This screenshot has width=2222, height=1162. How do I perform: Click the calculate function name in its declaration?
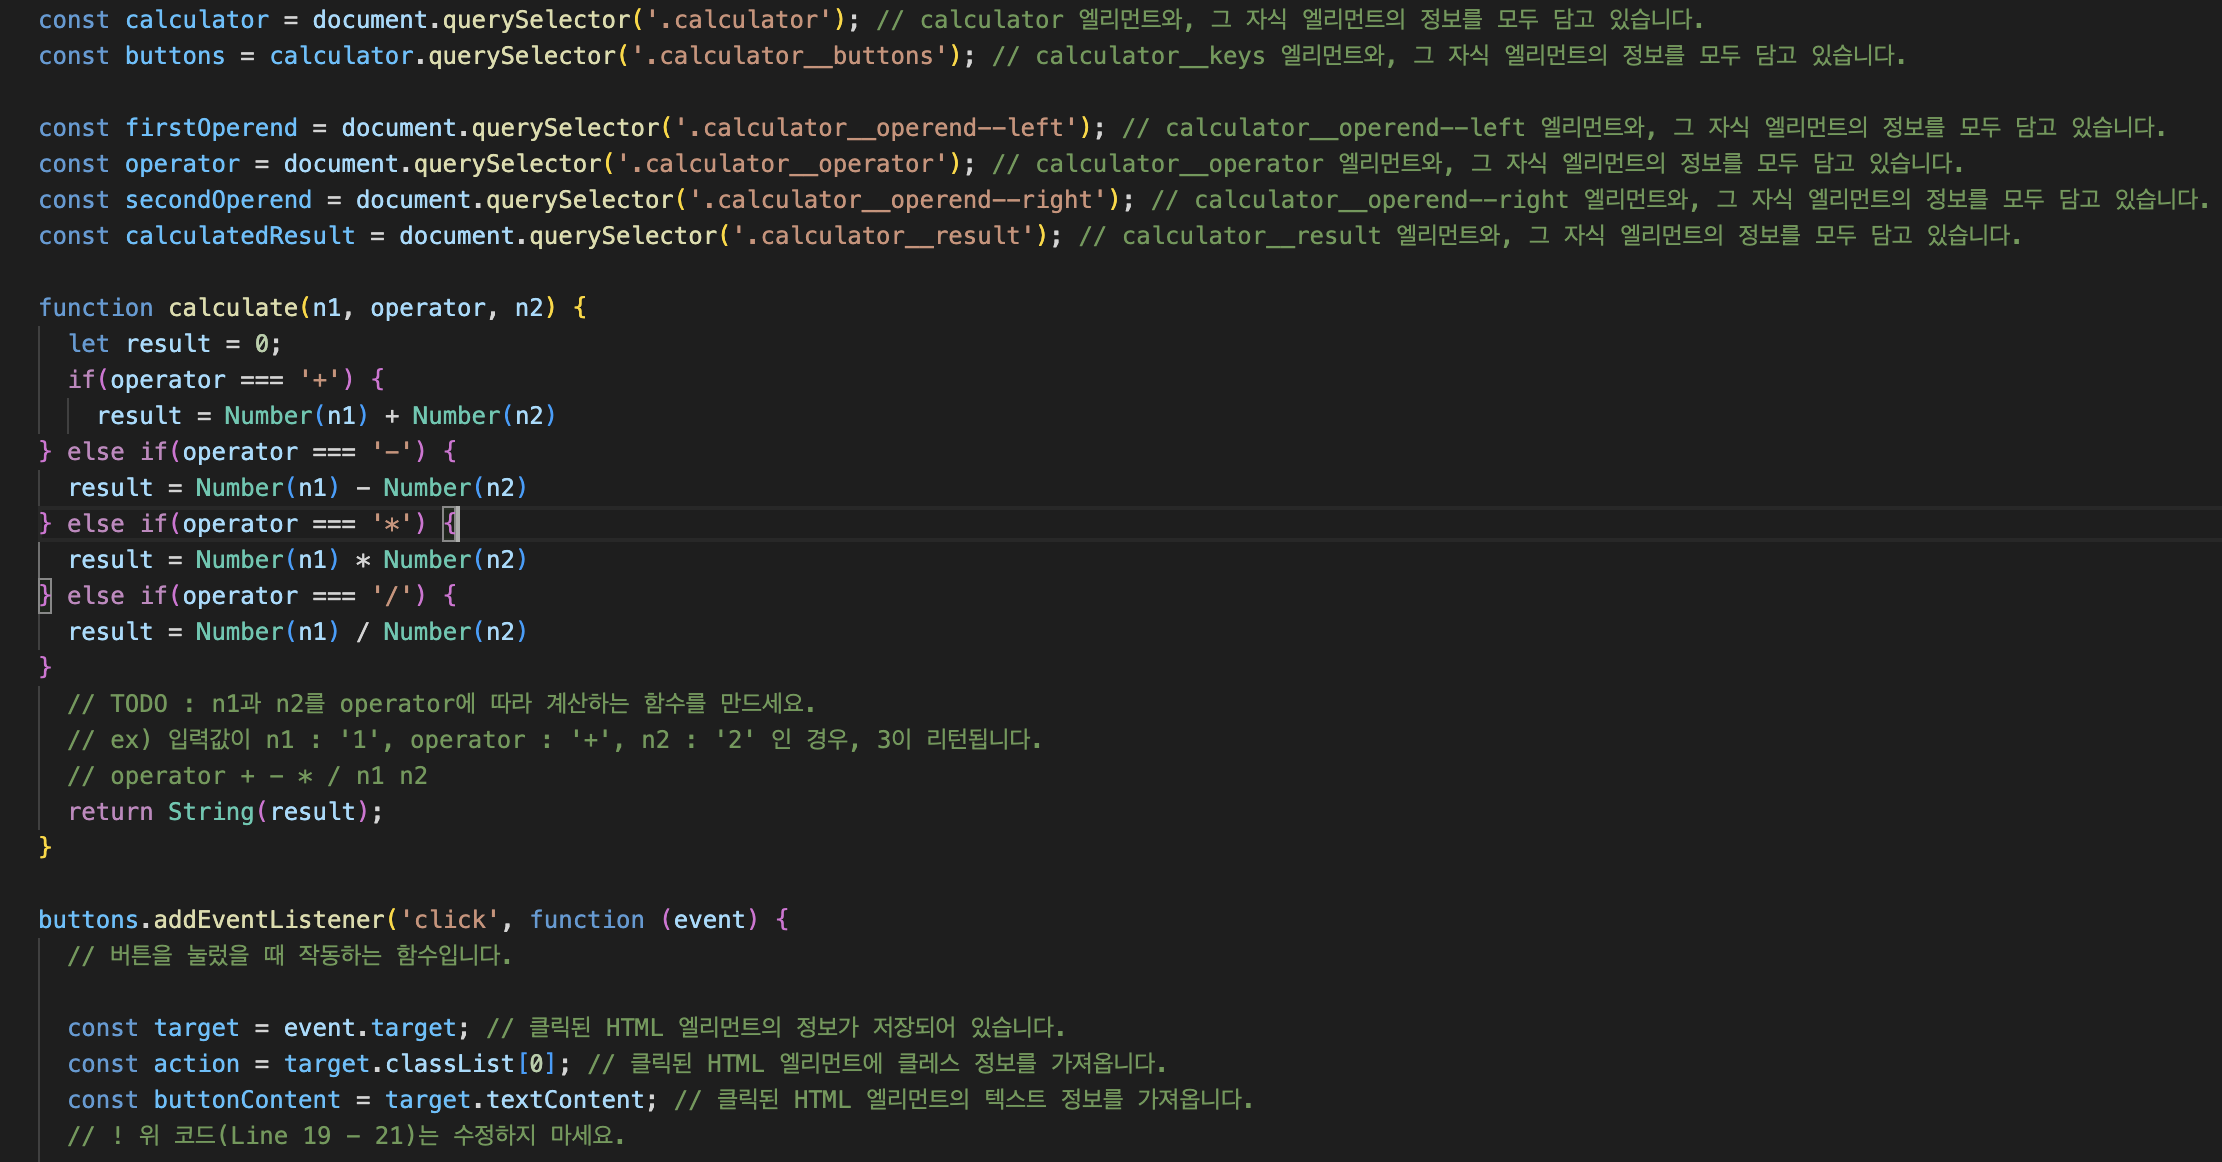(x=233, y=307)
